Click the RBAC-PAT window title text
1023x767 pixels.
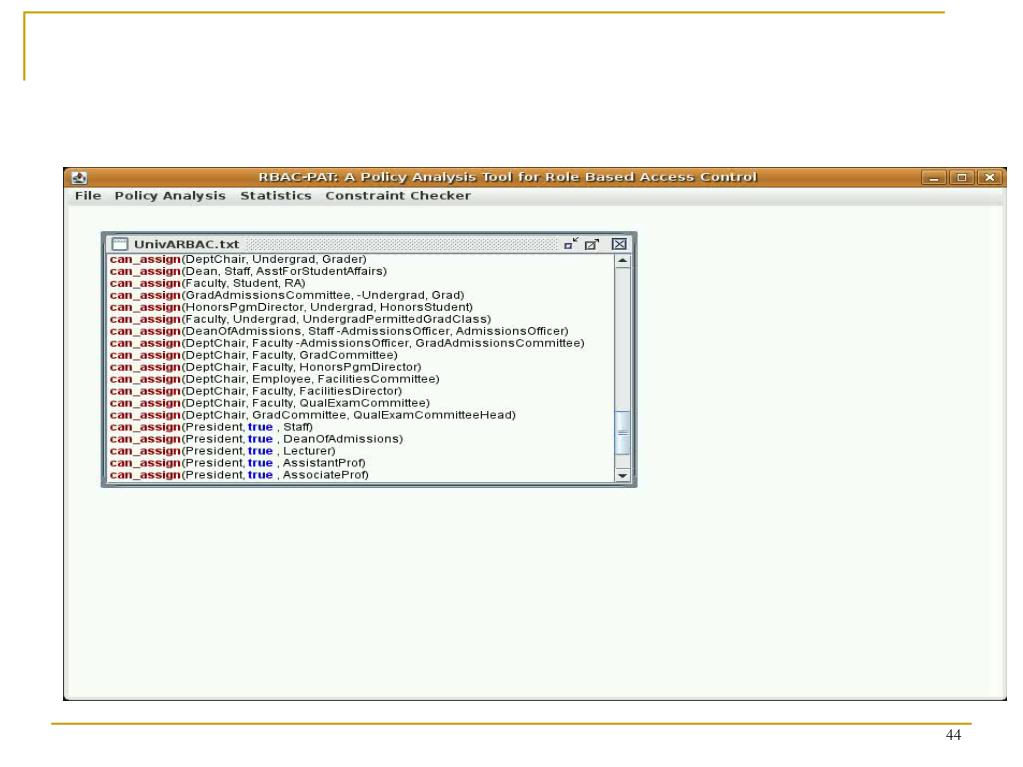click(x=508, y=177)
